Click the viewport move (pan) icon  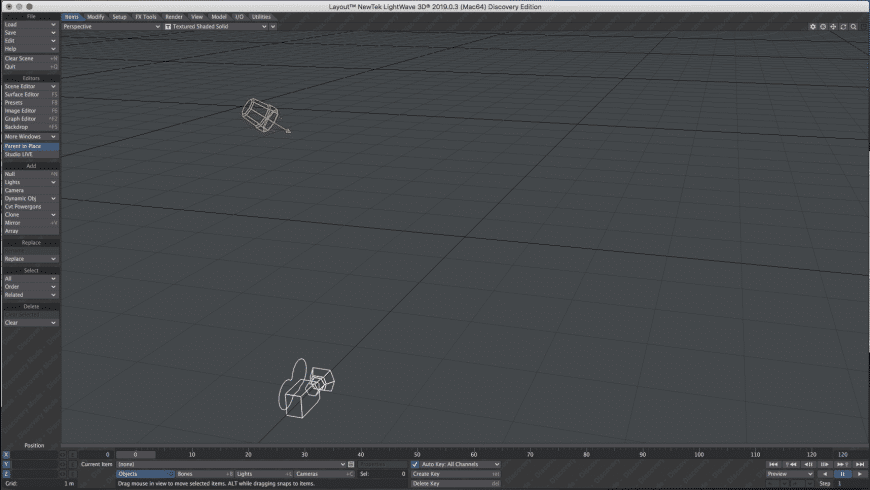click(833, 27)
